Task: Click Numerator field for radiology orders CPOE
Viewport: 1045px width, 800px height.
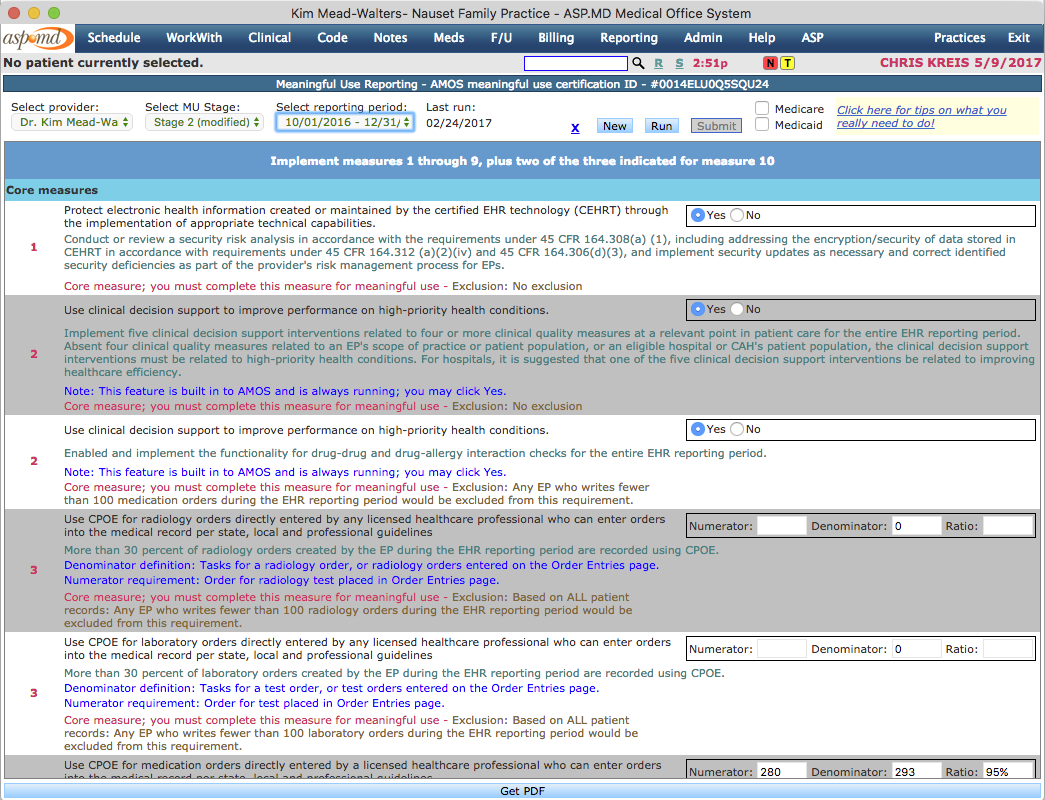Action: (x=782, y=526)
